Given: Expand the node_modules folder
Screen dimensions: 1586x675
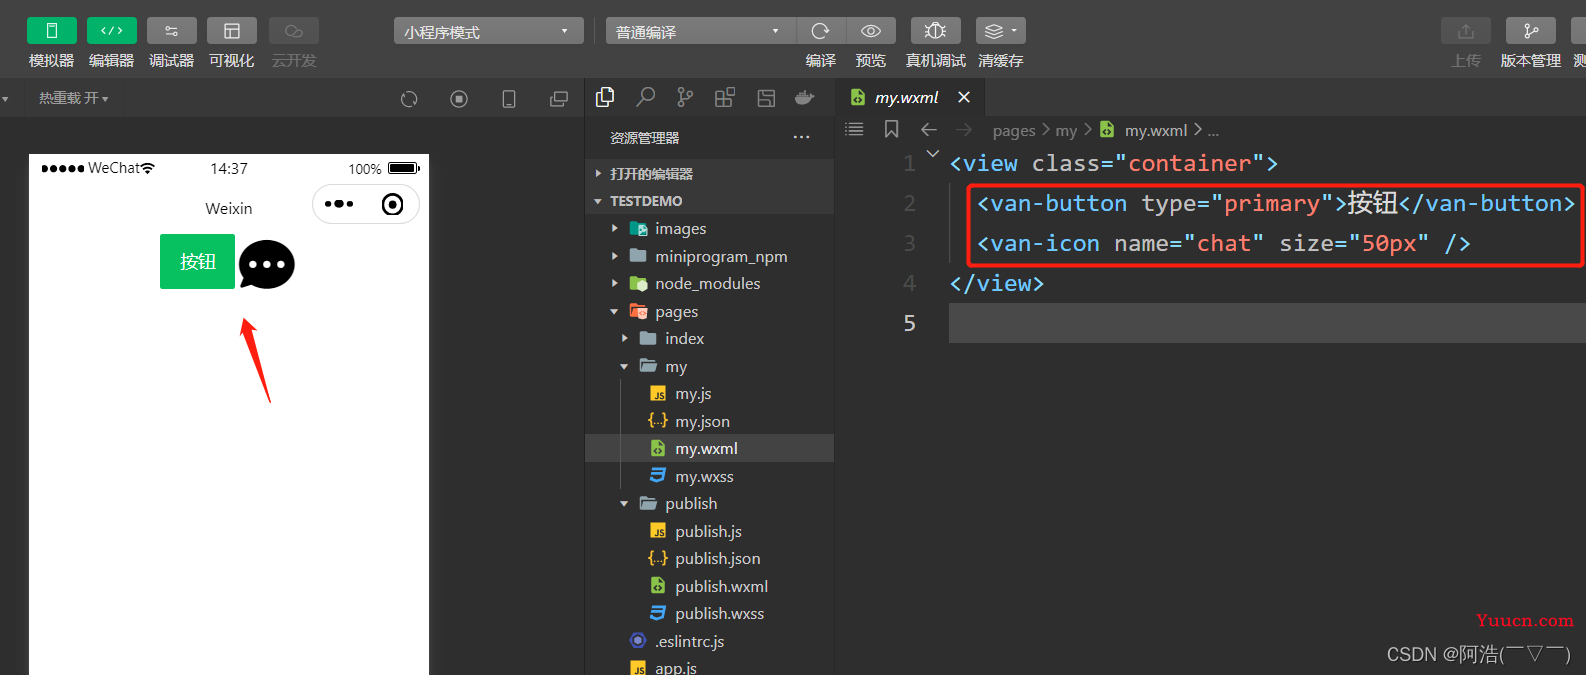Looking at the screenshot, I should (708, 284).
